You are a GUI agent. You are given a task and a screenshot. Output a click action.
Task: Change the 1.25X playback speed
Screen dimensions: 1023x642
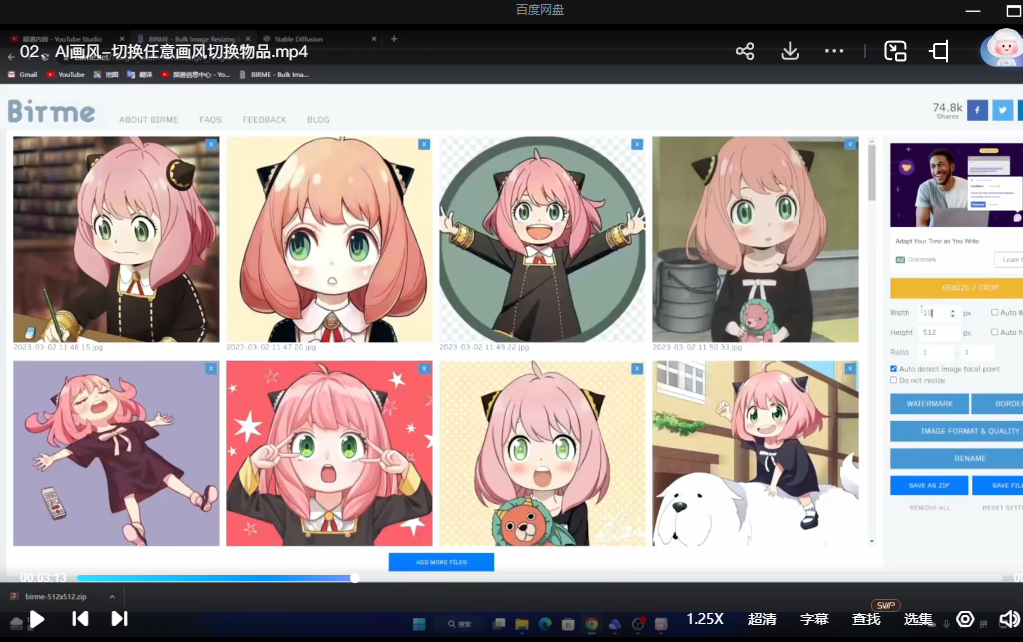705,619
